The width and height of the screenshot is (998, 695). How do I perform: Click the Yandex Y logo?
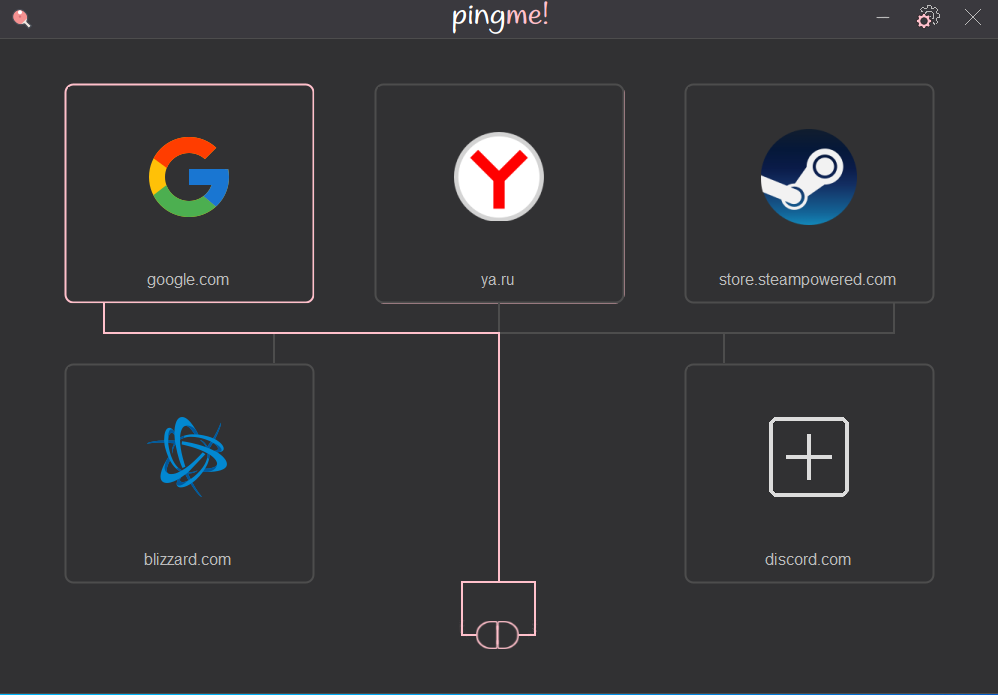point(499,177)
